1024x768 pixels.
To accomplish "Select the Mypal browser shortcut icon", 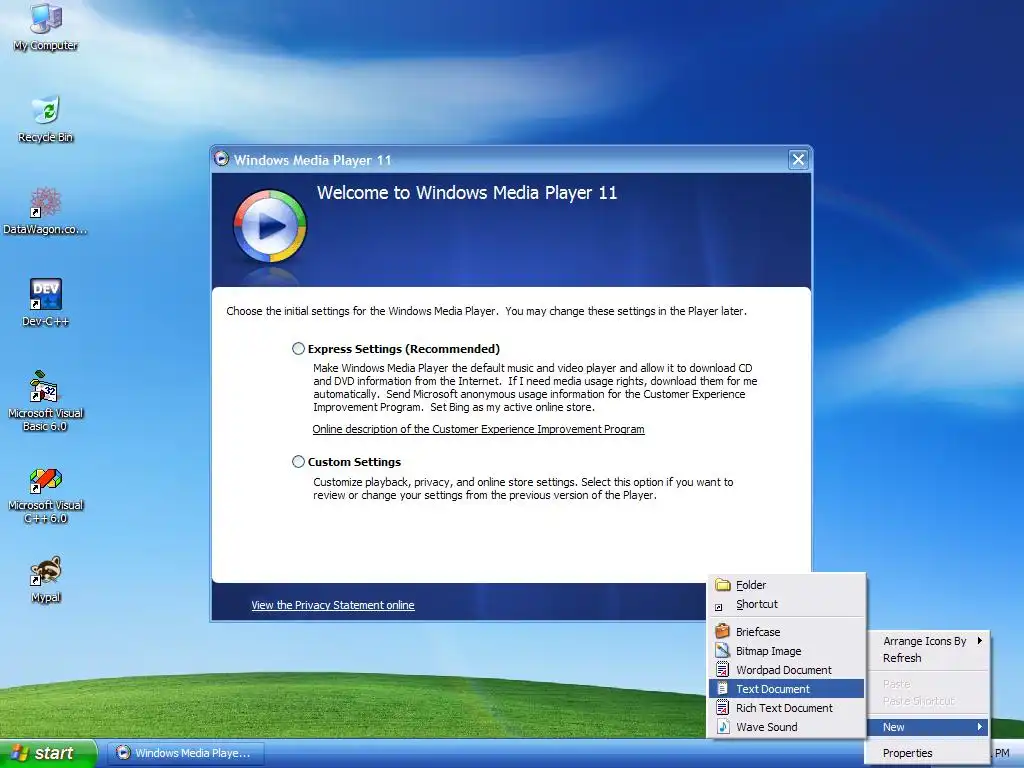I will tap(45, 579).
